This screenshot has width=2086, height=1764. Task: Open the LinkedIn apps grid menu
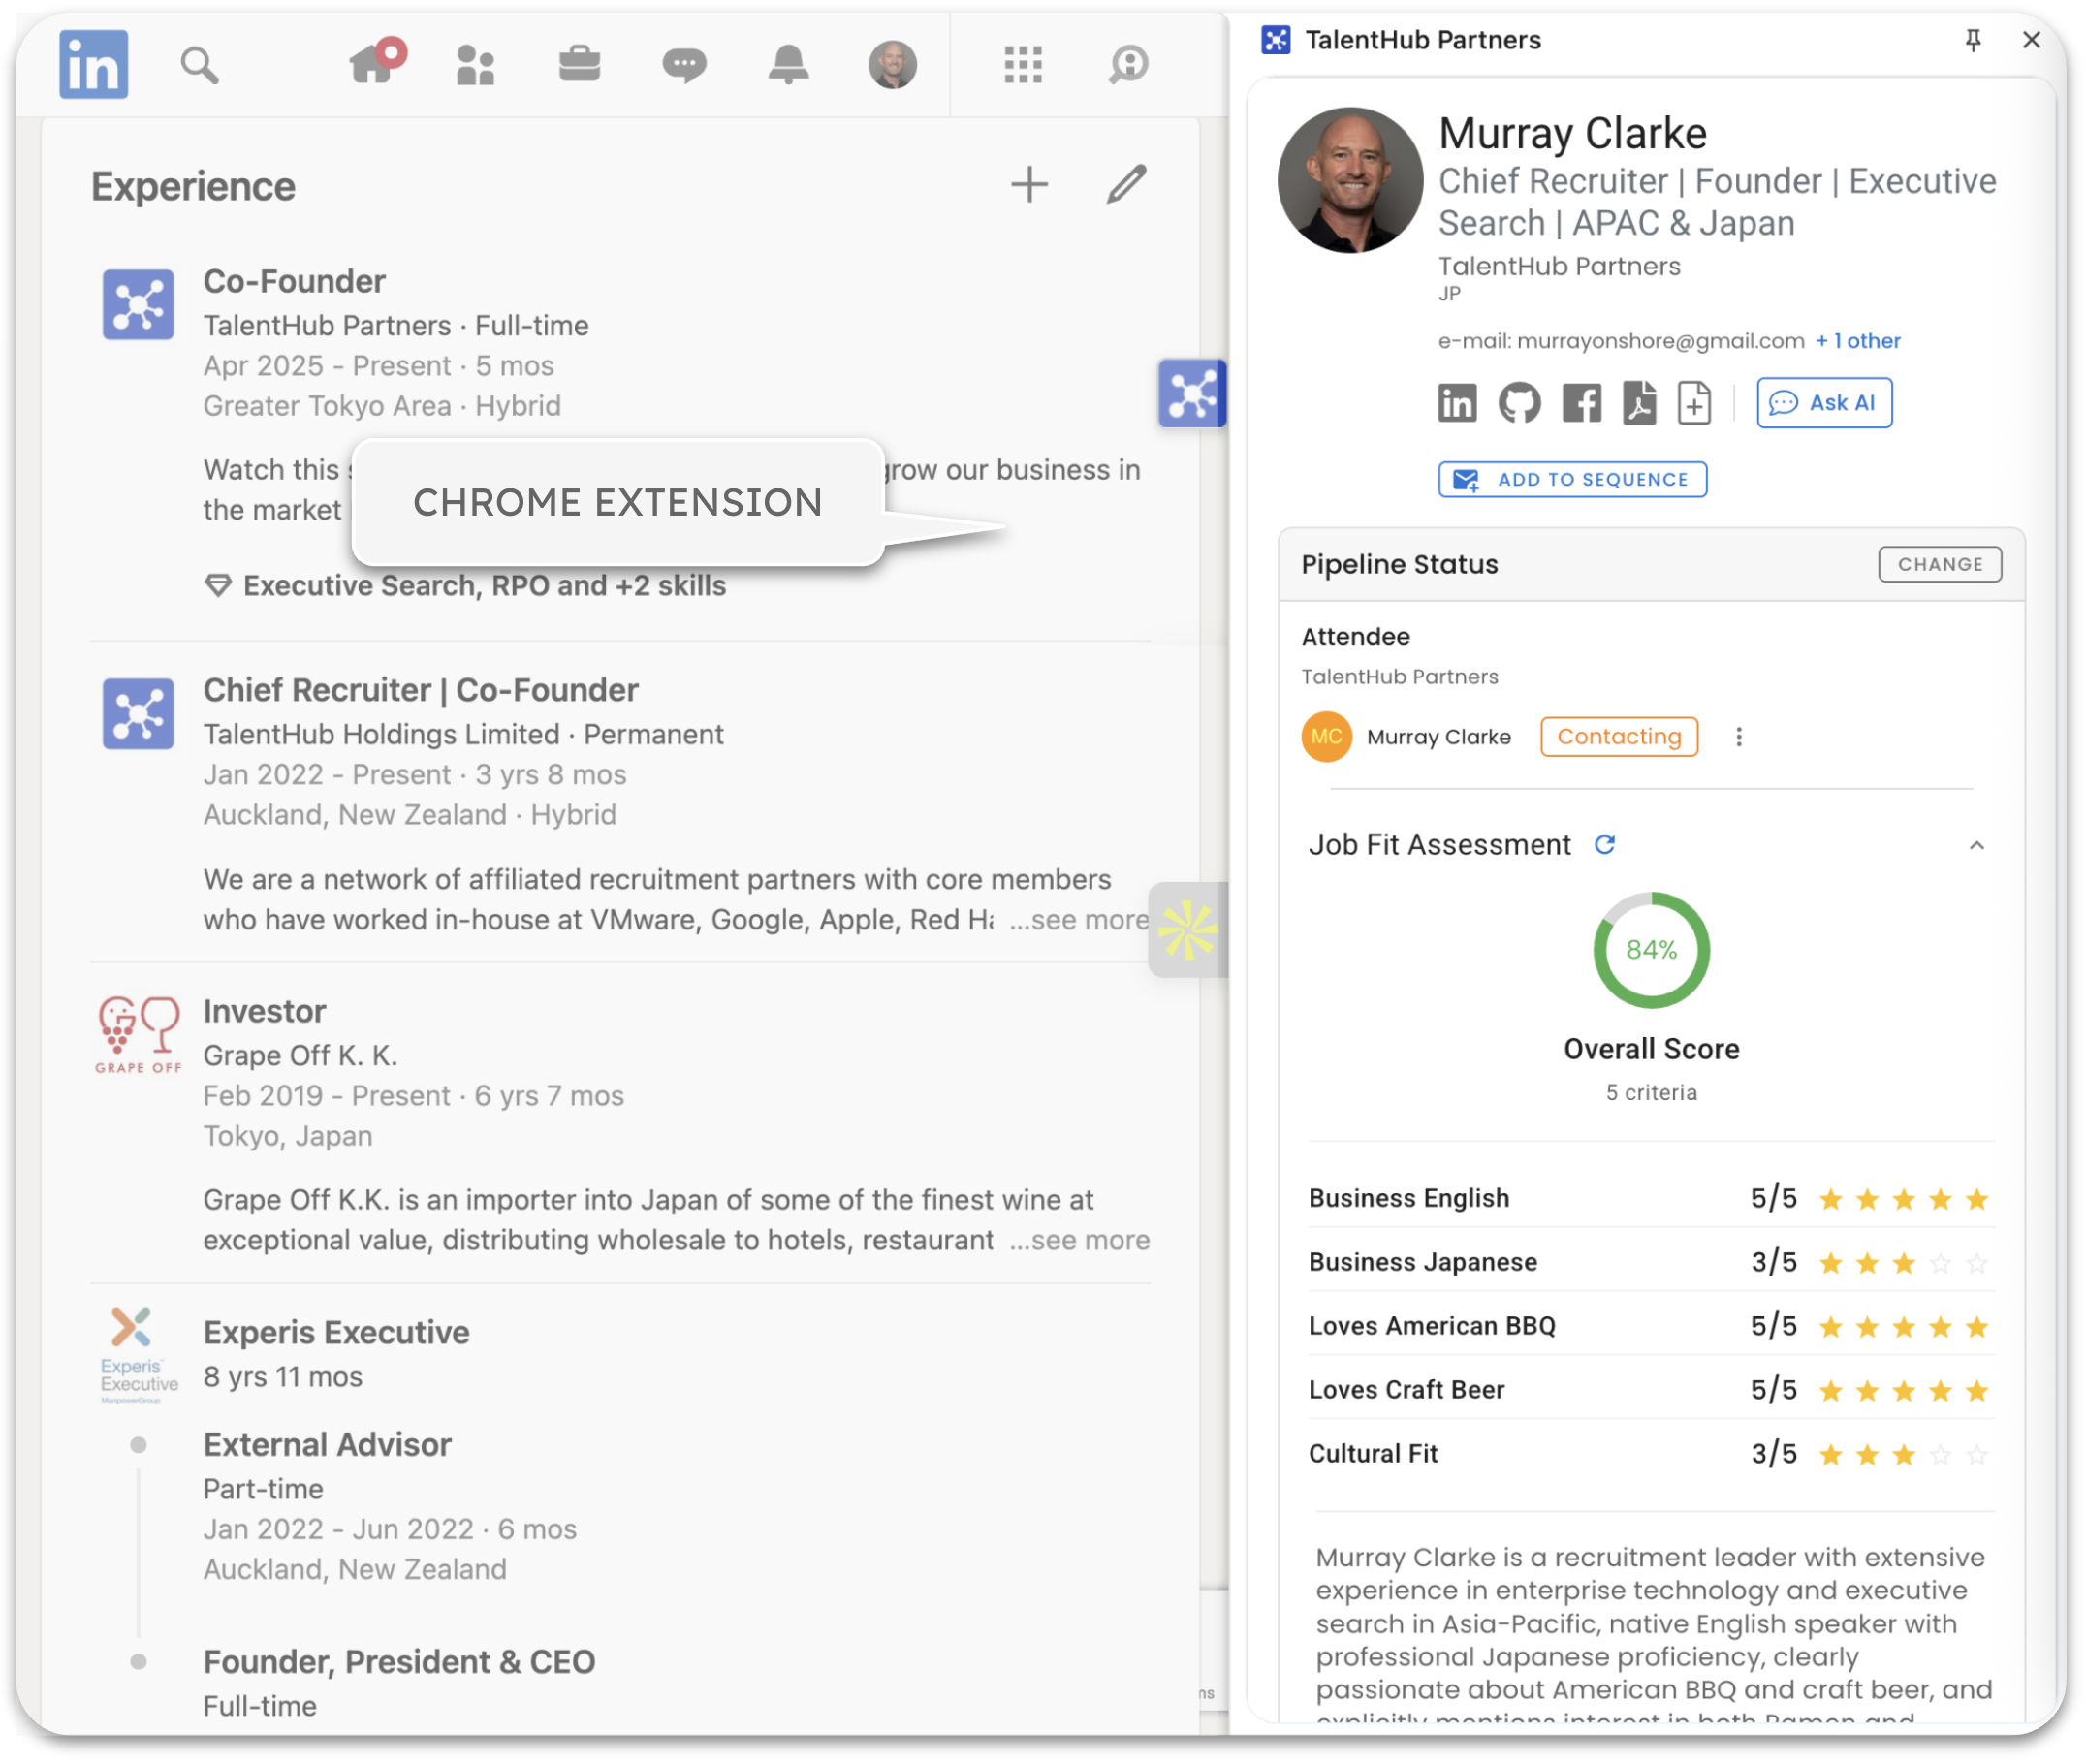(1023, 66)
